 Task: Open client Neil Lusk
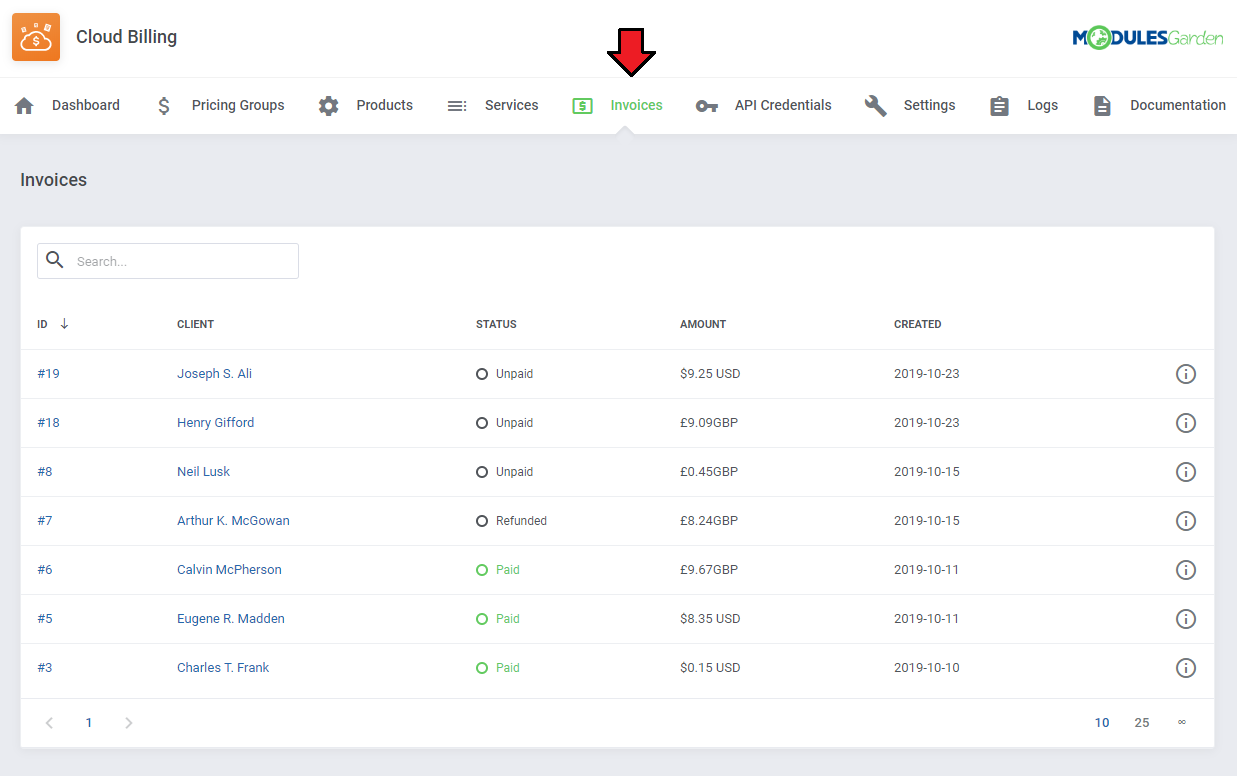point(203,472)
